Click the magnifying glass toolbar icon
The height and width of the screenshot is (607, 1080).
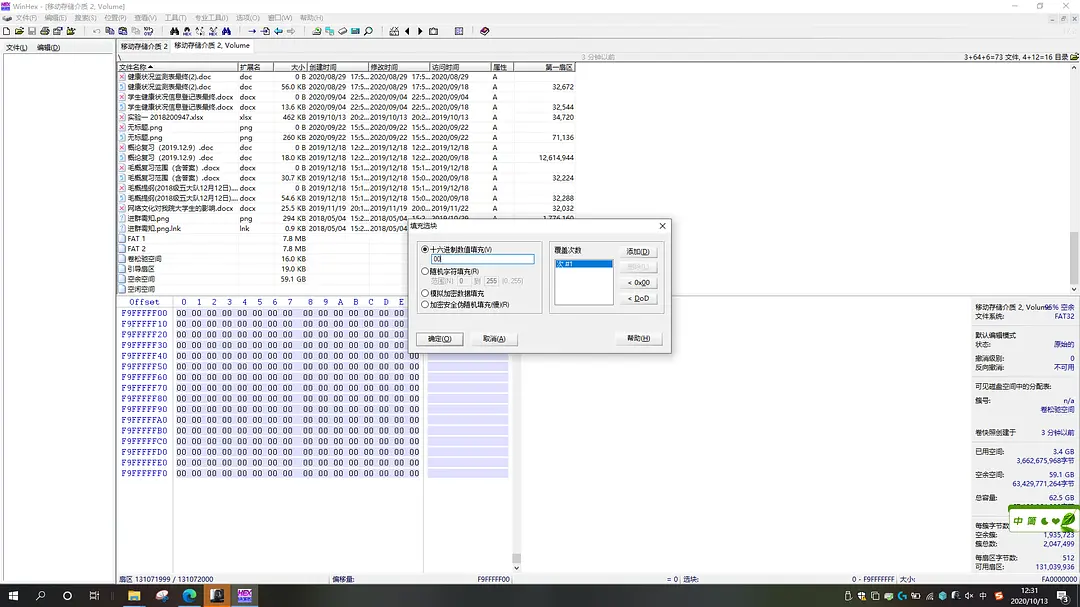point(368,31)
